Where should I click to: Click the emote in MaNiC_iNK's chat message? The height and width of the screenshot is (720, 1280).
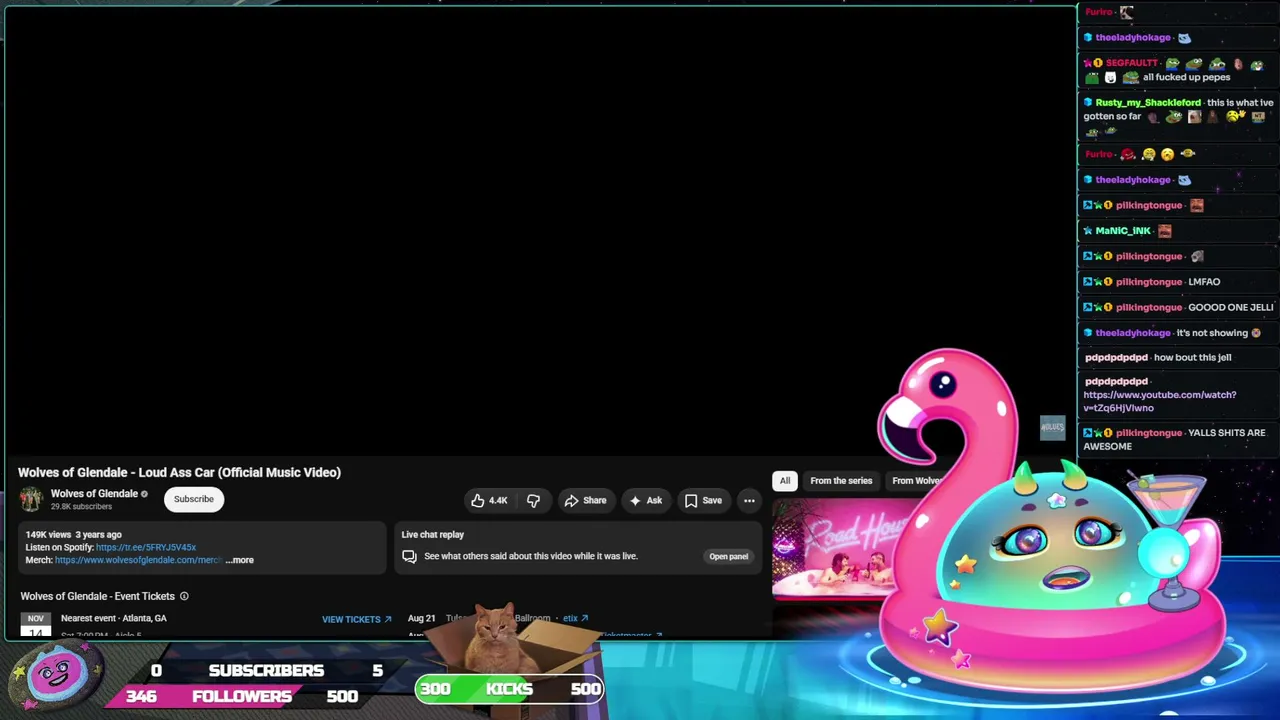[1165, 231]
